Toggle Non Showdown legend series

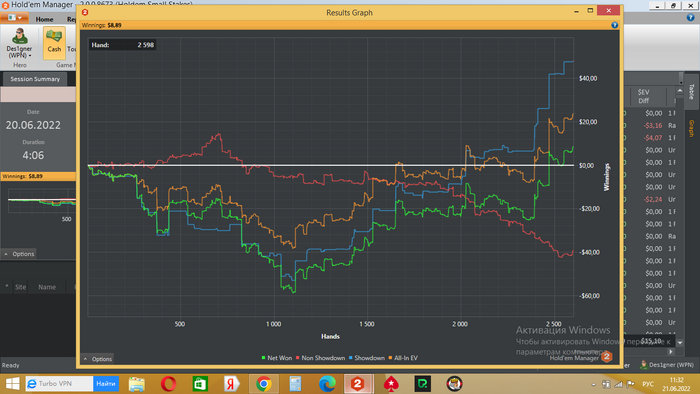[320, 358]
